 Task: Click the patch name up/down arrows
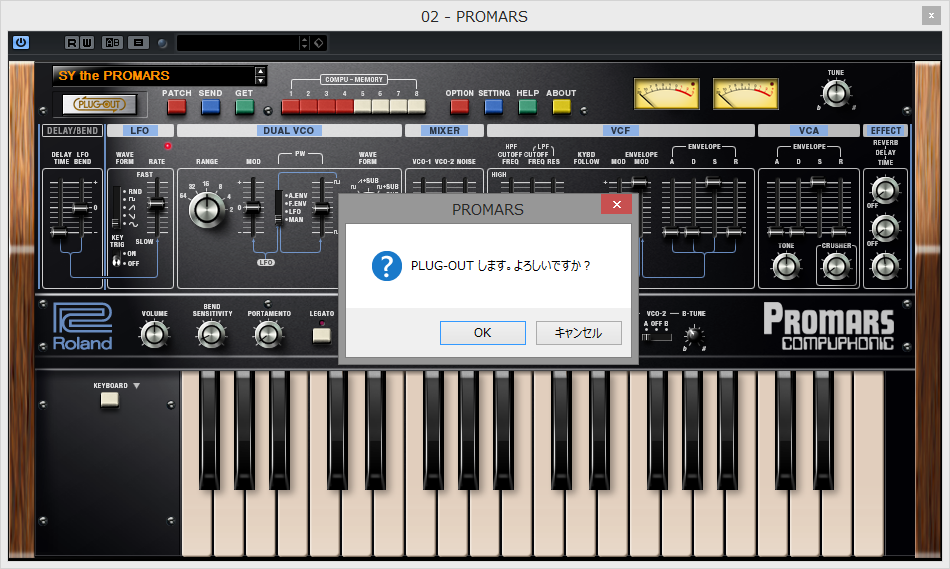(261, 76)
